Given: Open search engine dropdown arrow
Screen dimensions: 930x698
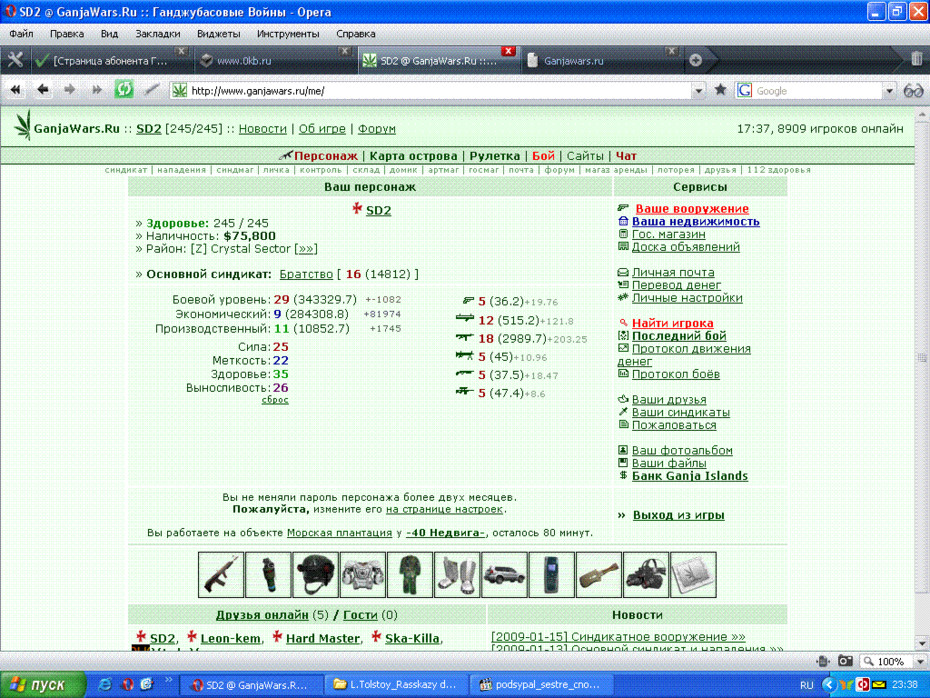Looking at the screenshot, I should coord(889,91).
